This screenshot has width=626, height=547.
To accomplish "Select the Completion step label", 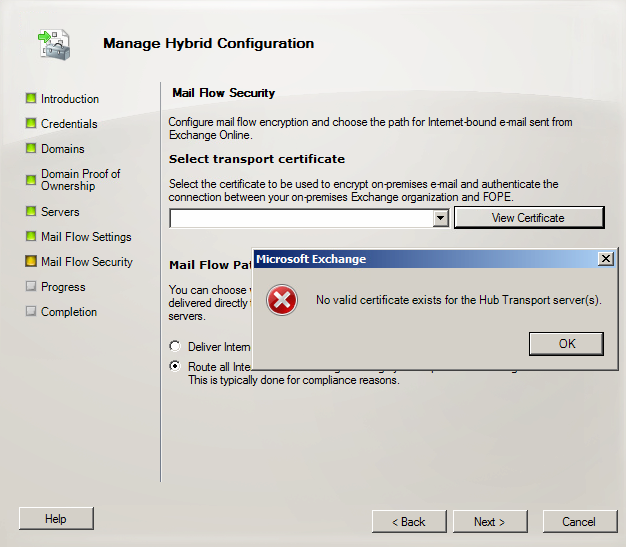I will (x=69, y=312).
